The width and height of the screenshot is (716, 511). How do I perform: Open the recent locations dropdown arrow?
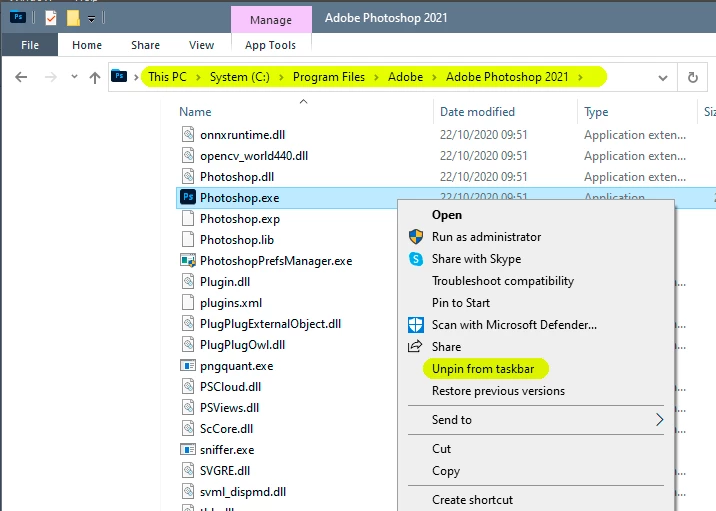click(x=74, y=77)
